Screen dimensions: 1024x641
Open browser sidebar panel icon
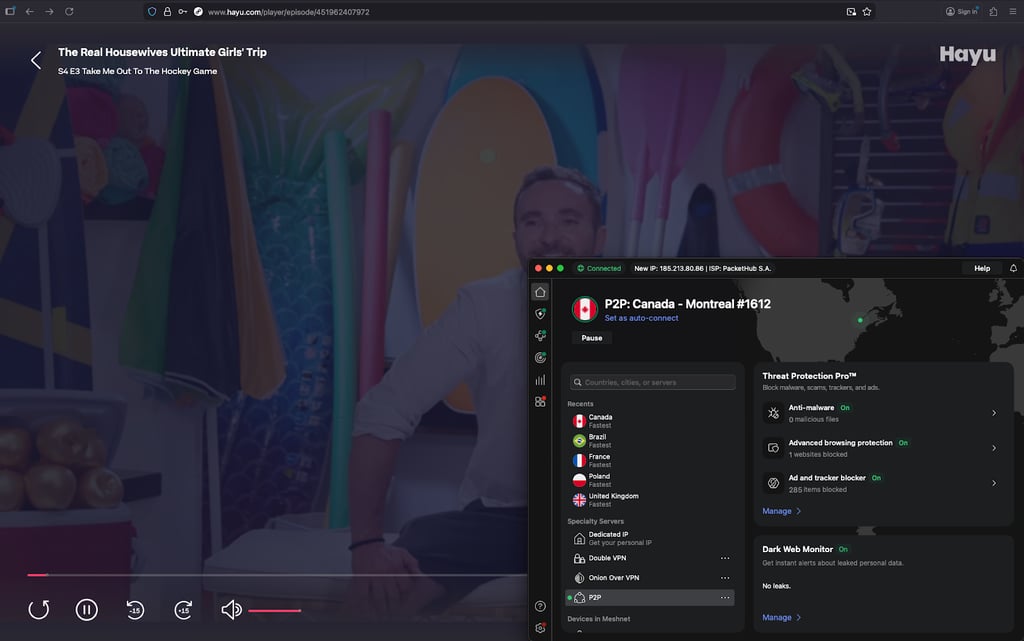coord(10,12)
